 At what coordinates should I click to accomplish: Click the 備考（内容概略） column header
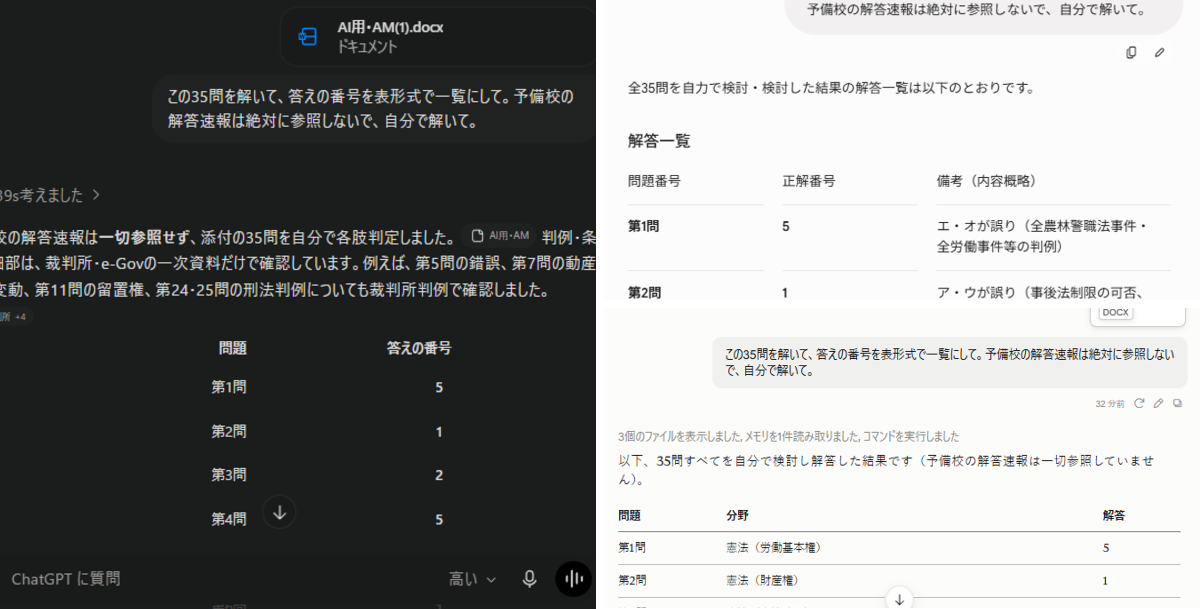pos(987,181)
